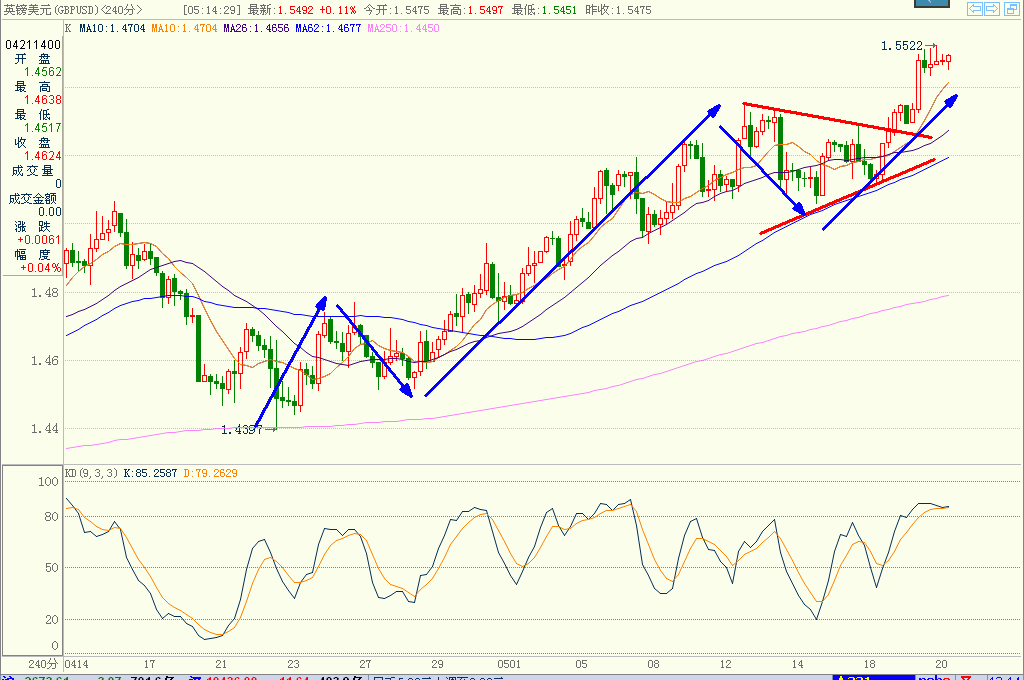Click the 最高 1.4638 value in info panel
The image size is (1024, 680).
pyautogui.click(x=43, y=100)
